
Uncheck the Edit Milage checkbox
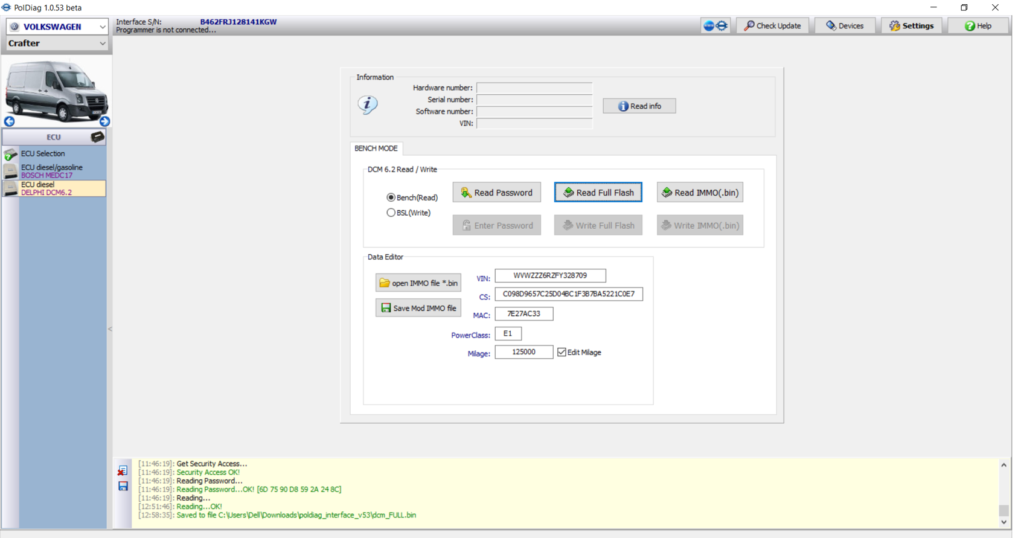562,352
